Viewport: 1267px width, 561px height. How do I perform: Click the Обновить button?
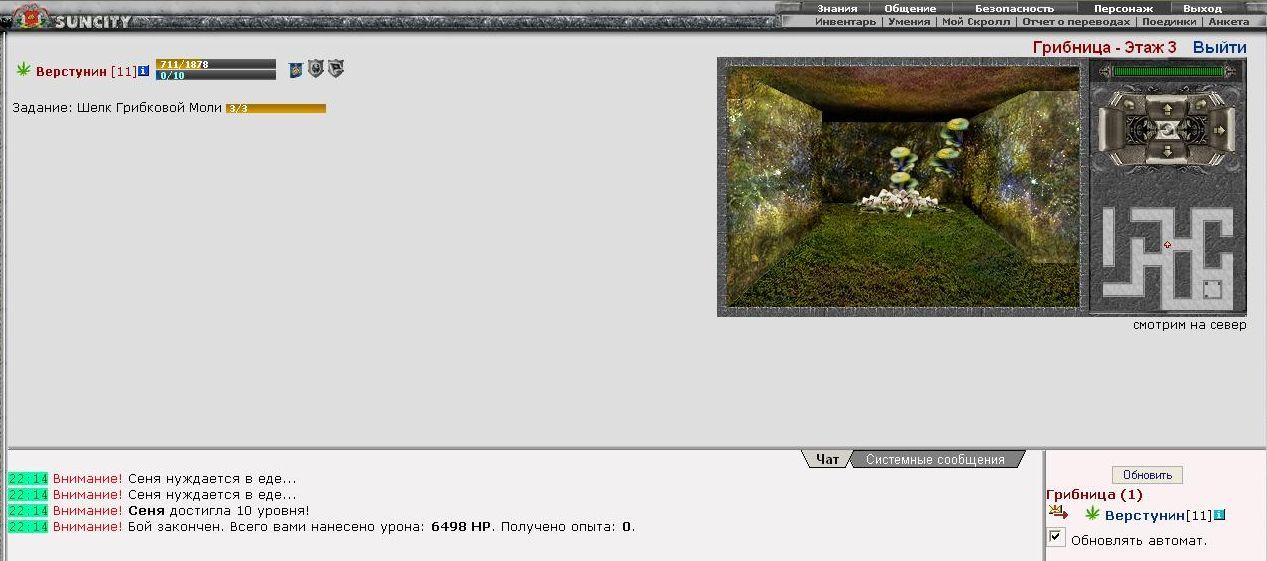pos(1147,475)
